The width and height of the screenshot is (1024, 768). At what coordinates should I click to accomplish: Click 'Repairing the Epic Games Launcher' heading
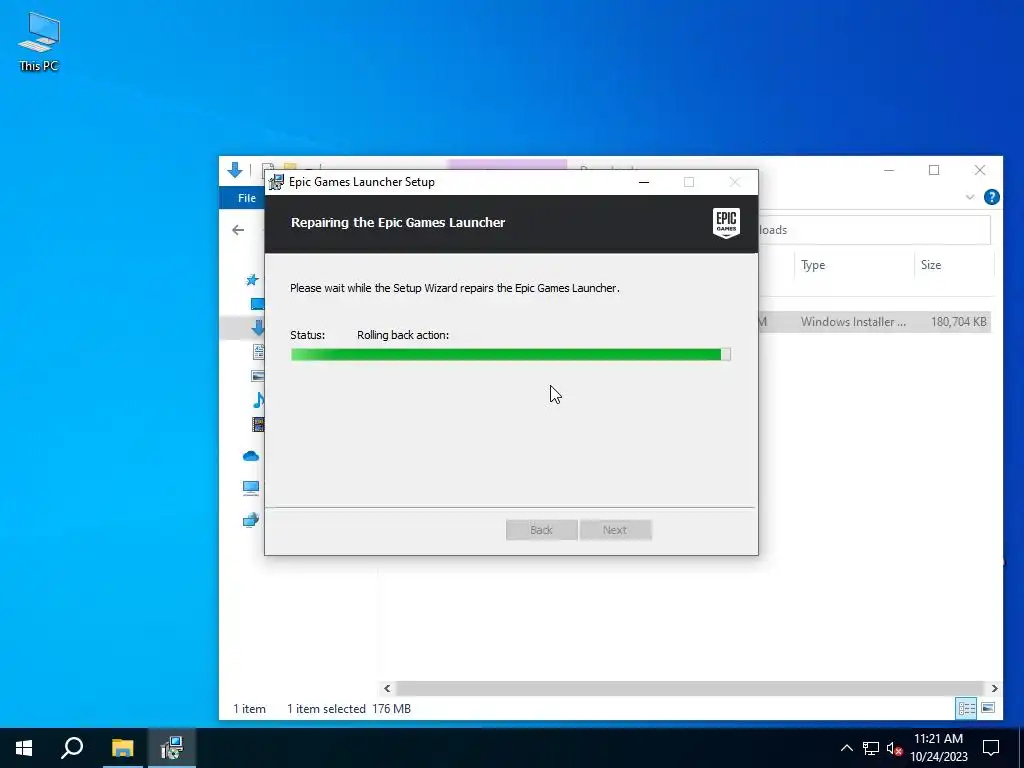coord(398,223)
